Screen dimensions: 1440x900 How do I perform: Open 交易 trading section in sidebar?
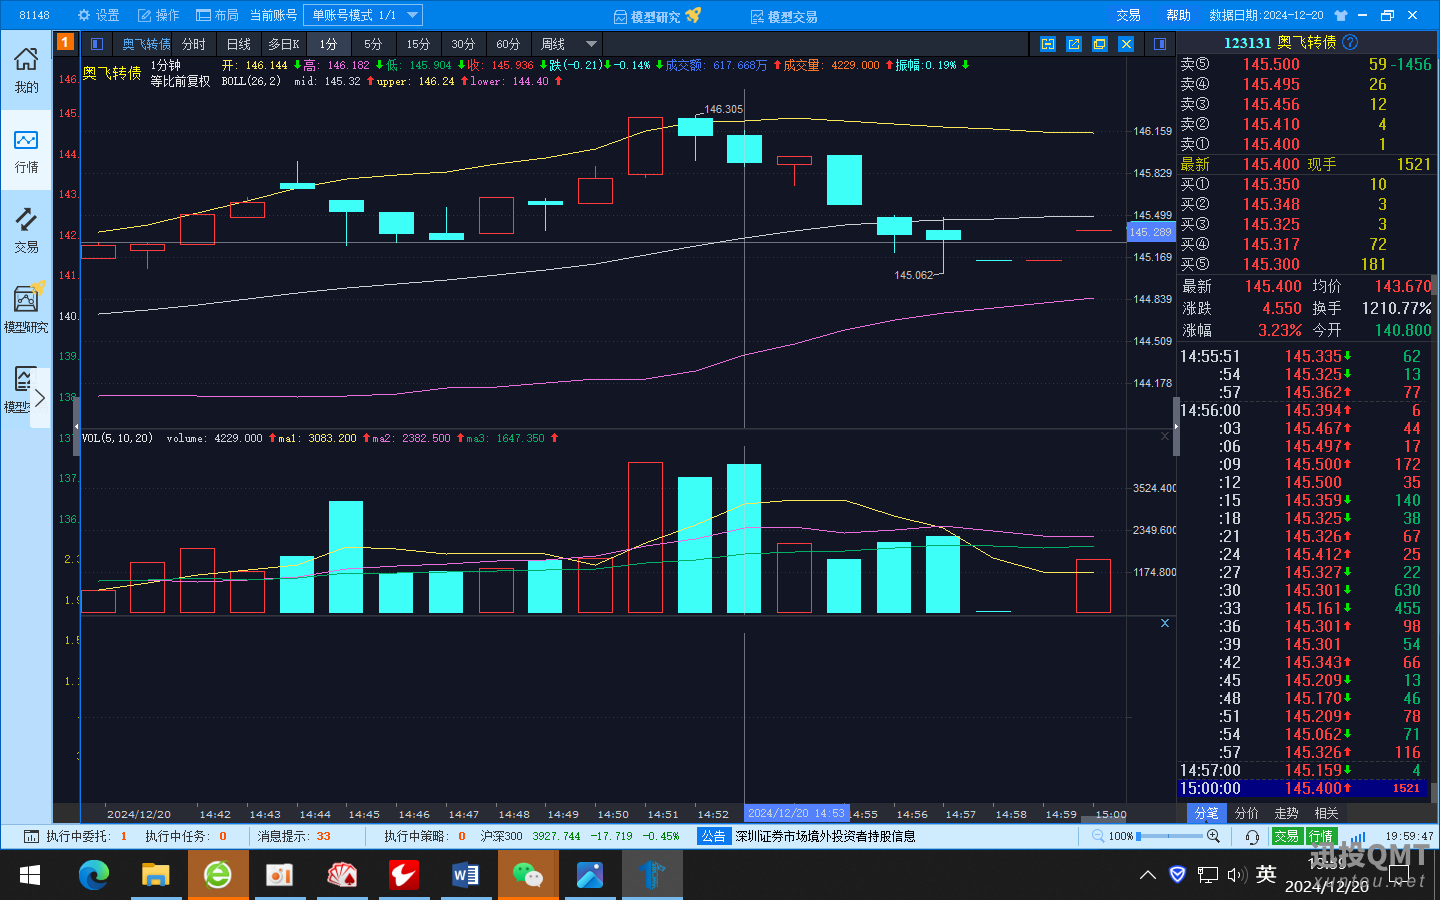point(26,230)
